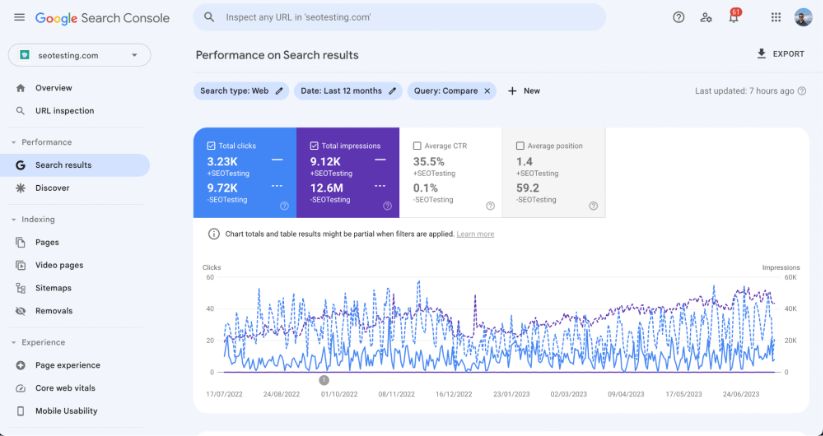This screenshot has width=823, height=436.
Task: Click the solid line legend for +SEOTesting impressions
Action: pos(380,159)
